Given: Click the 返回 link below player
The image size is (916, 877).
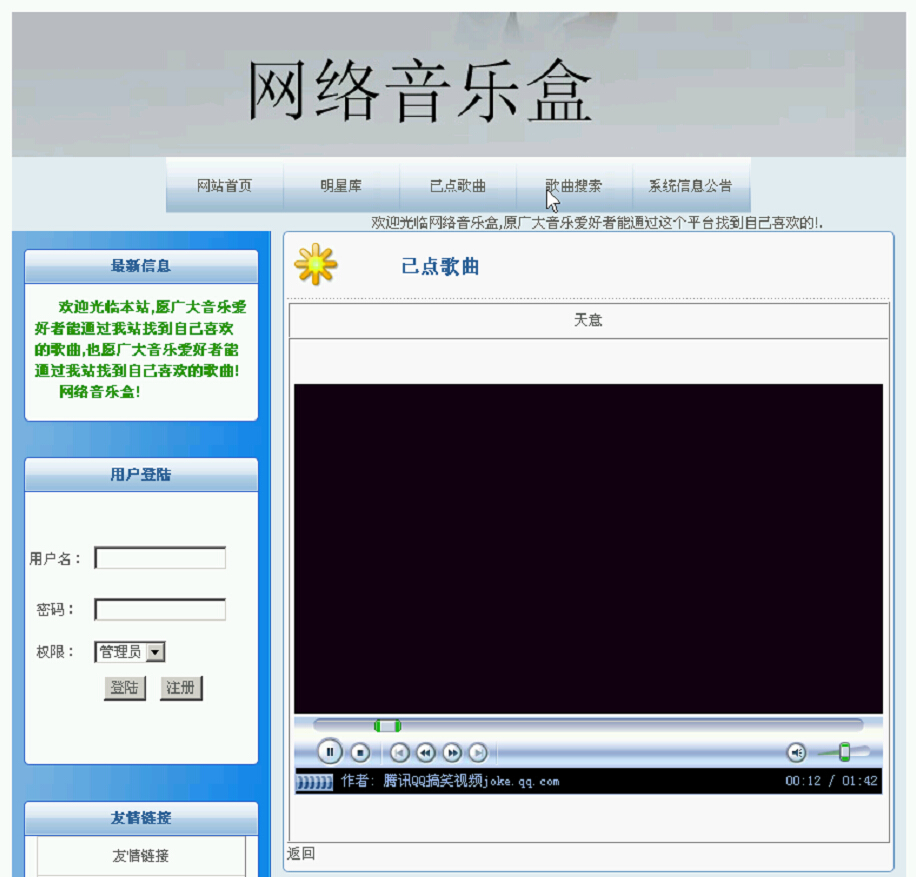Looking at the screenshot, I should point(301,854).
